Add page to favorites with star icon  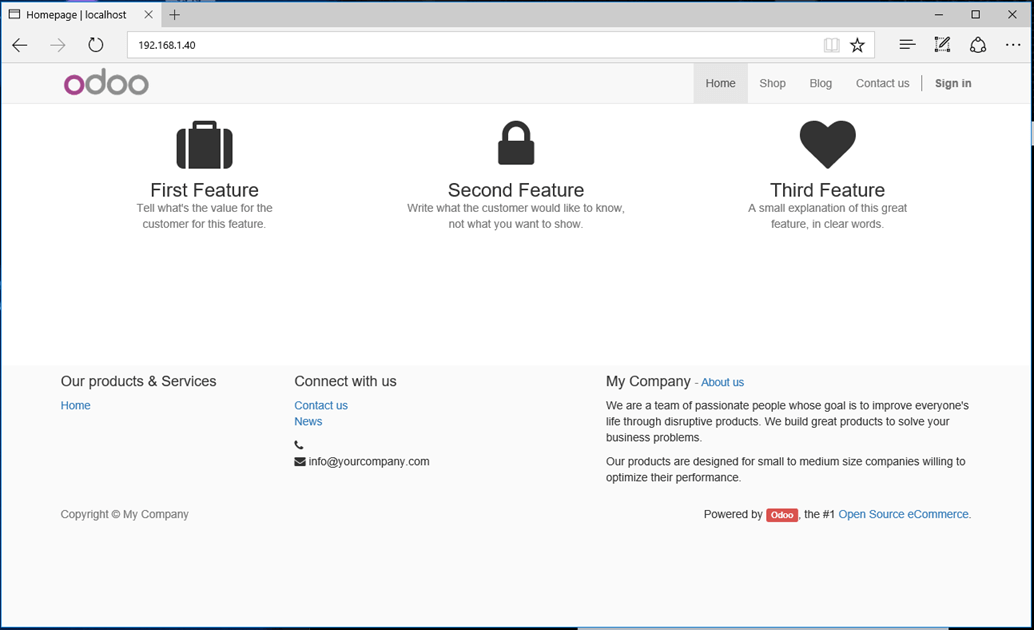tap(857, 45)
